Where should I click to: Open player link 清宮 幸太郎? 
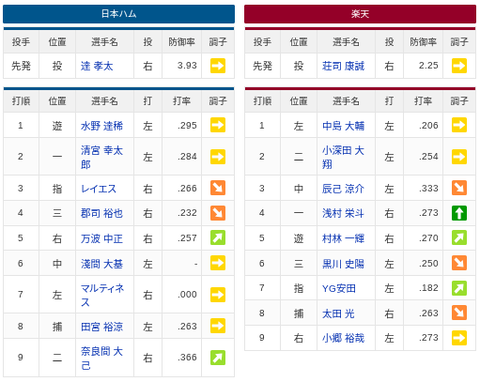102,157
